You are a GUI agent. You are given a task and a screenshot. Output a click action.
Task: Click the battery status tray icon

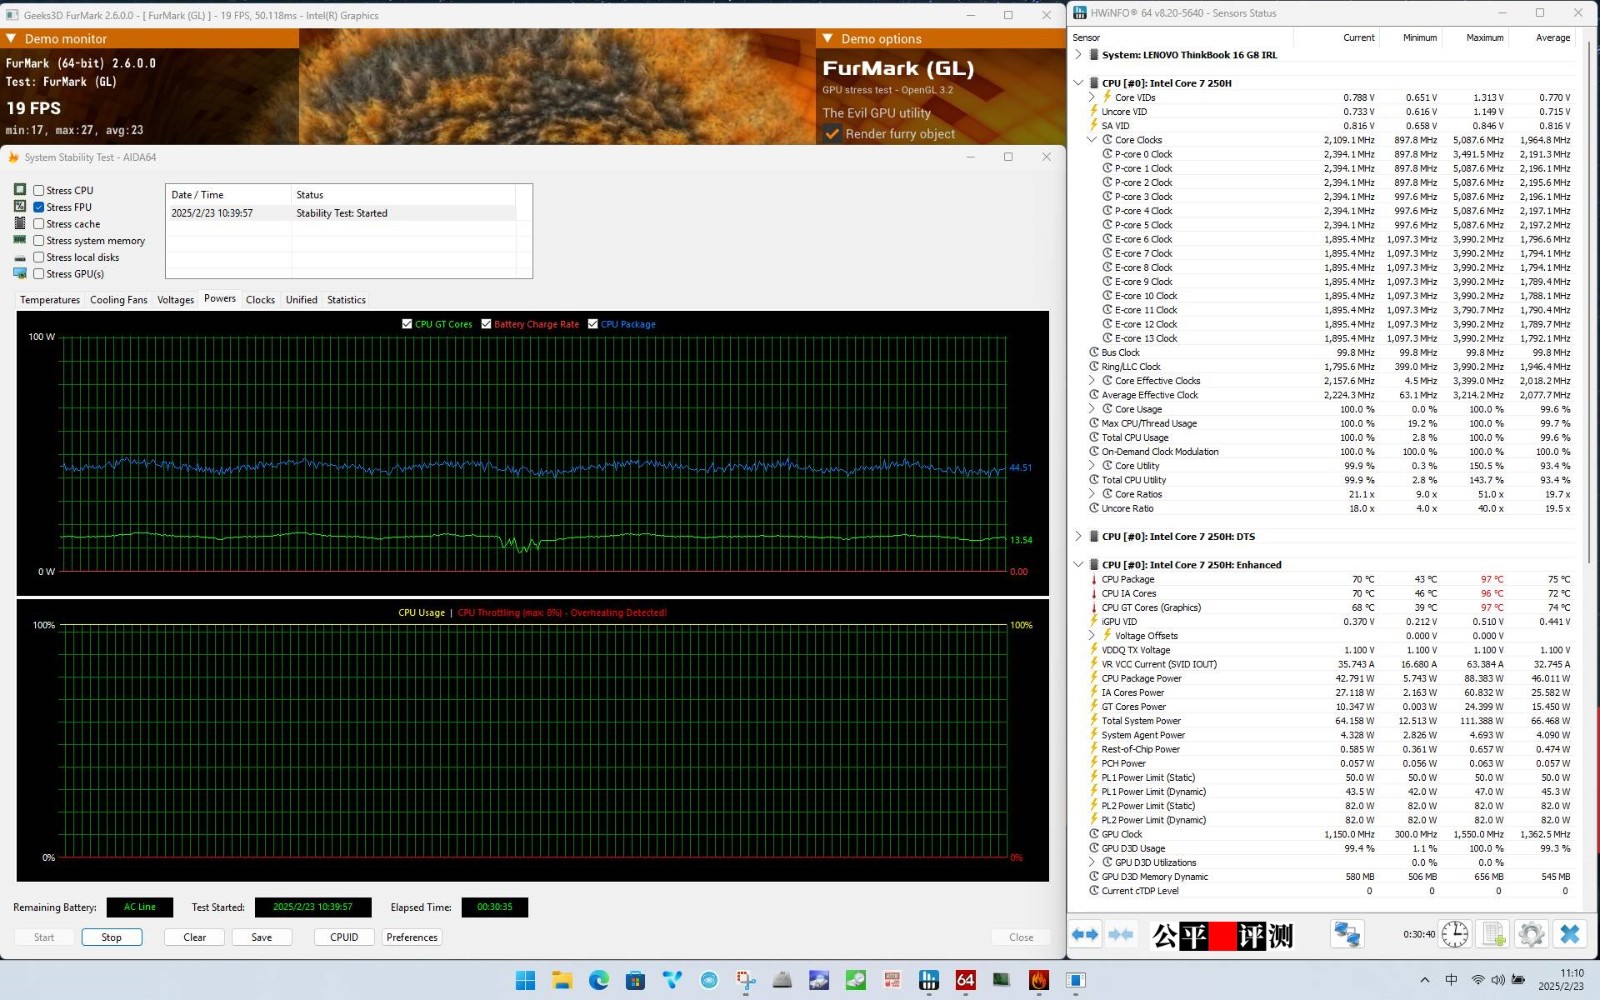pyautogui.click(x=1518, y=980)
